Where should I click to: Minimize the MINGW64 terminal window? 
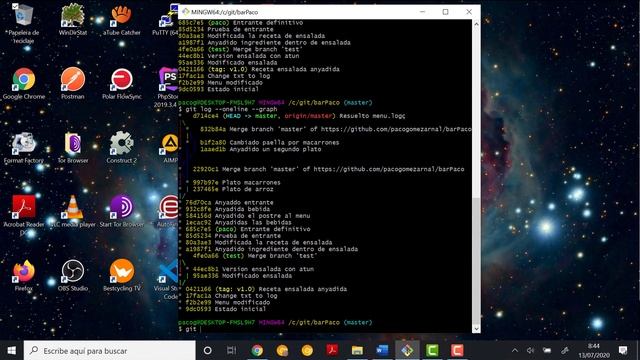click(x=422, y=12)
